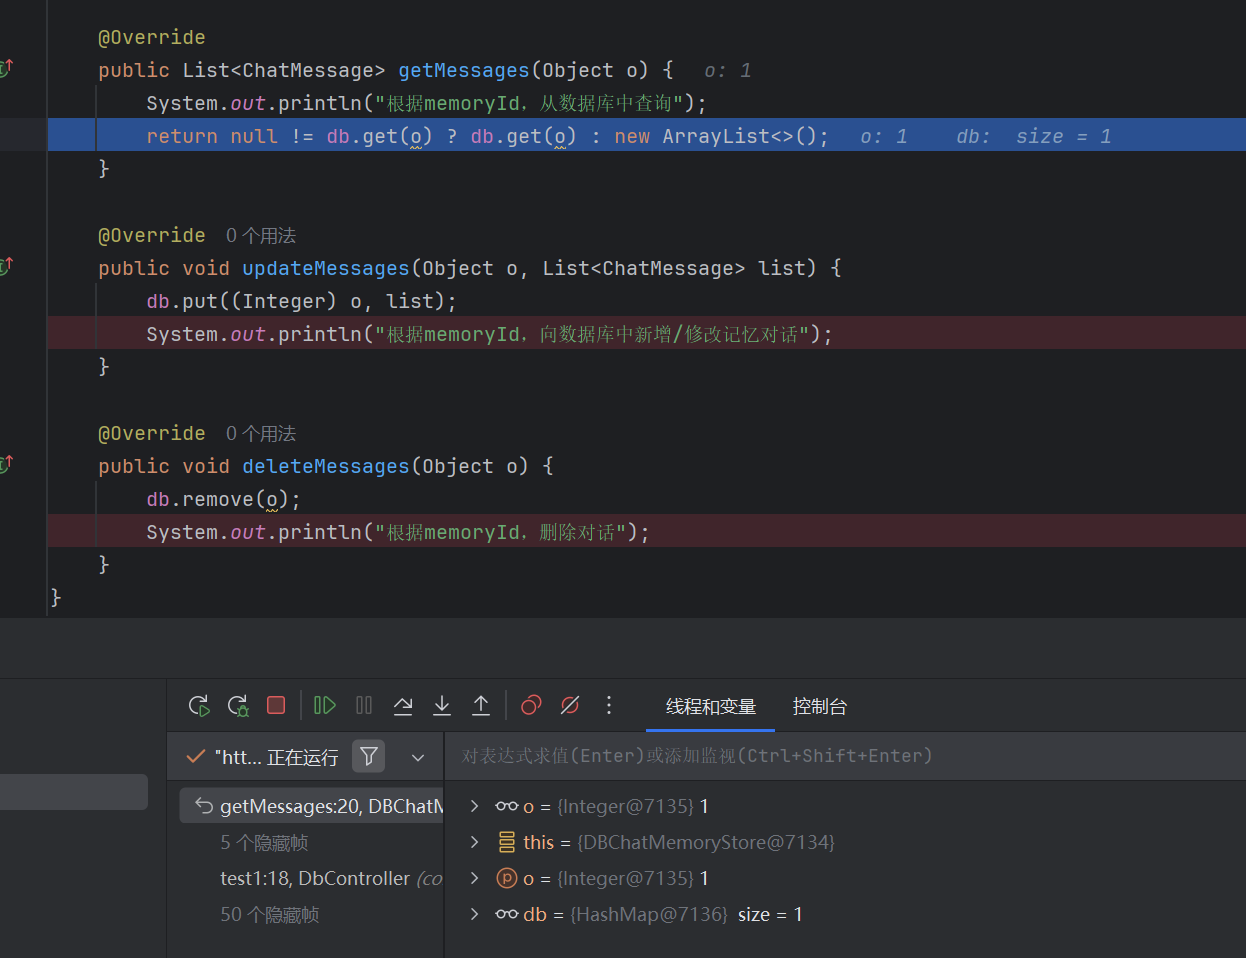Pause the program execution
Image resolution: width=1246 pixels, height=958 pixels.
(364, 706)
